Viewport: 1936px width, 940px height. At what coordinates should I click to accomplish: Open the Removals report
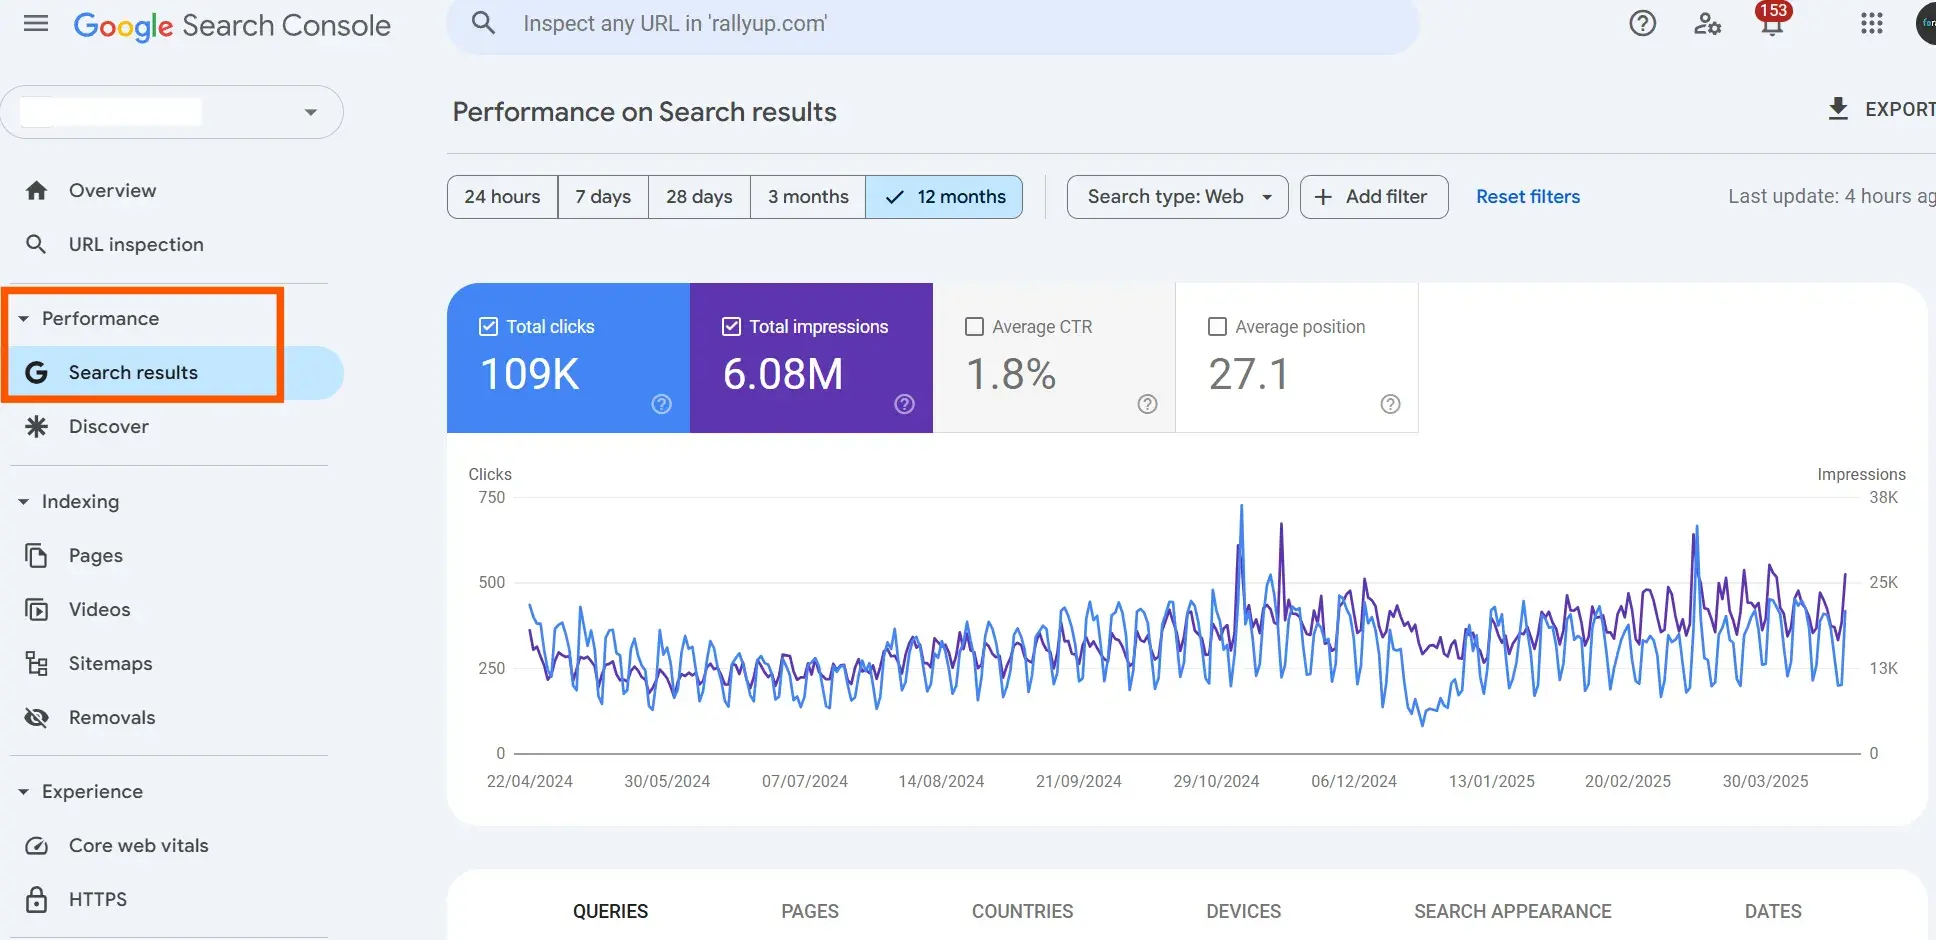click(111, 717)
